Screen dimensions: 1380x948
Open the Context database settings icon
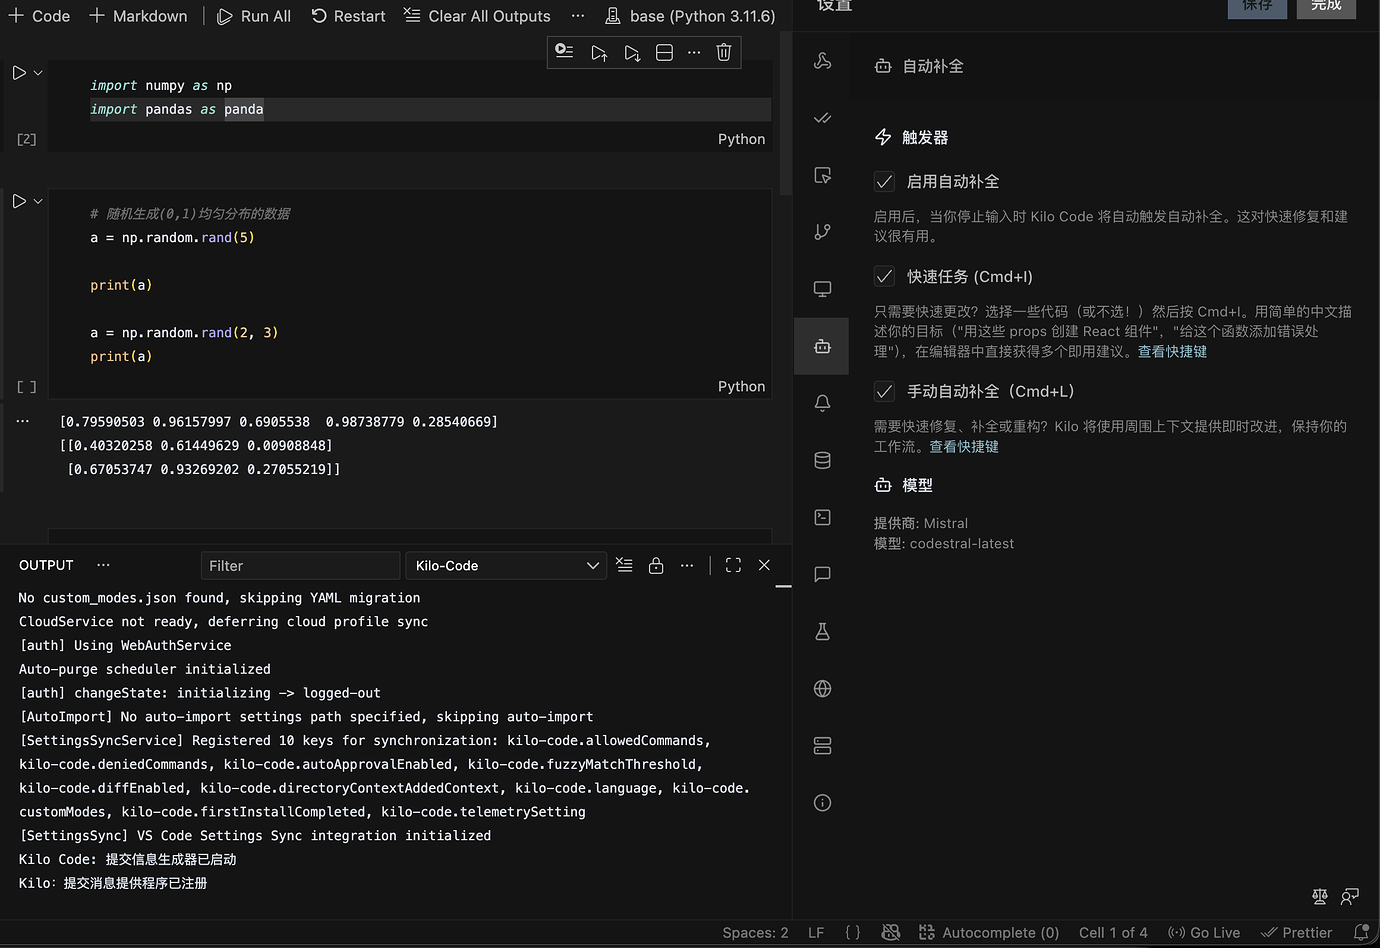[823, 460]
